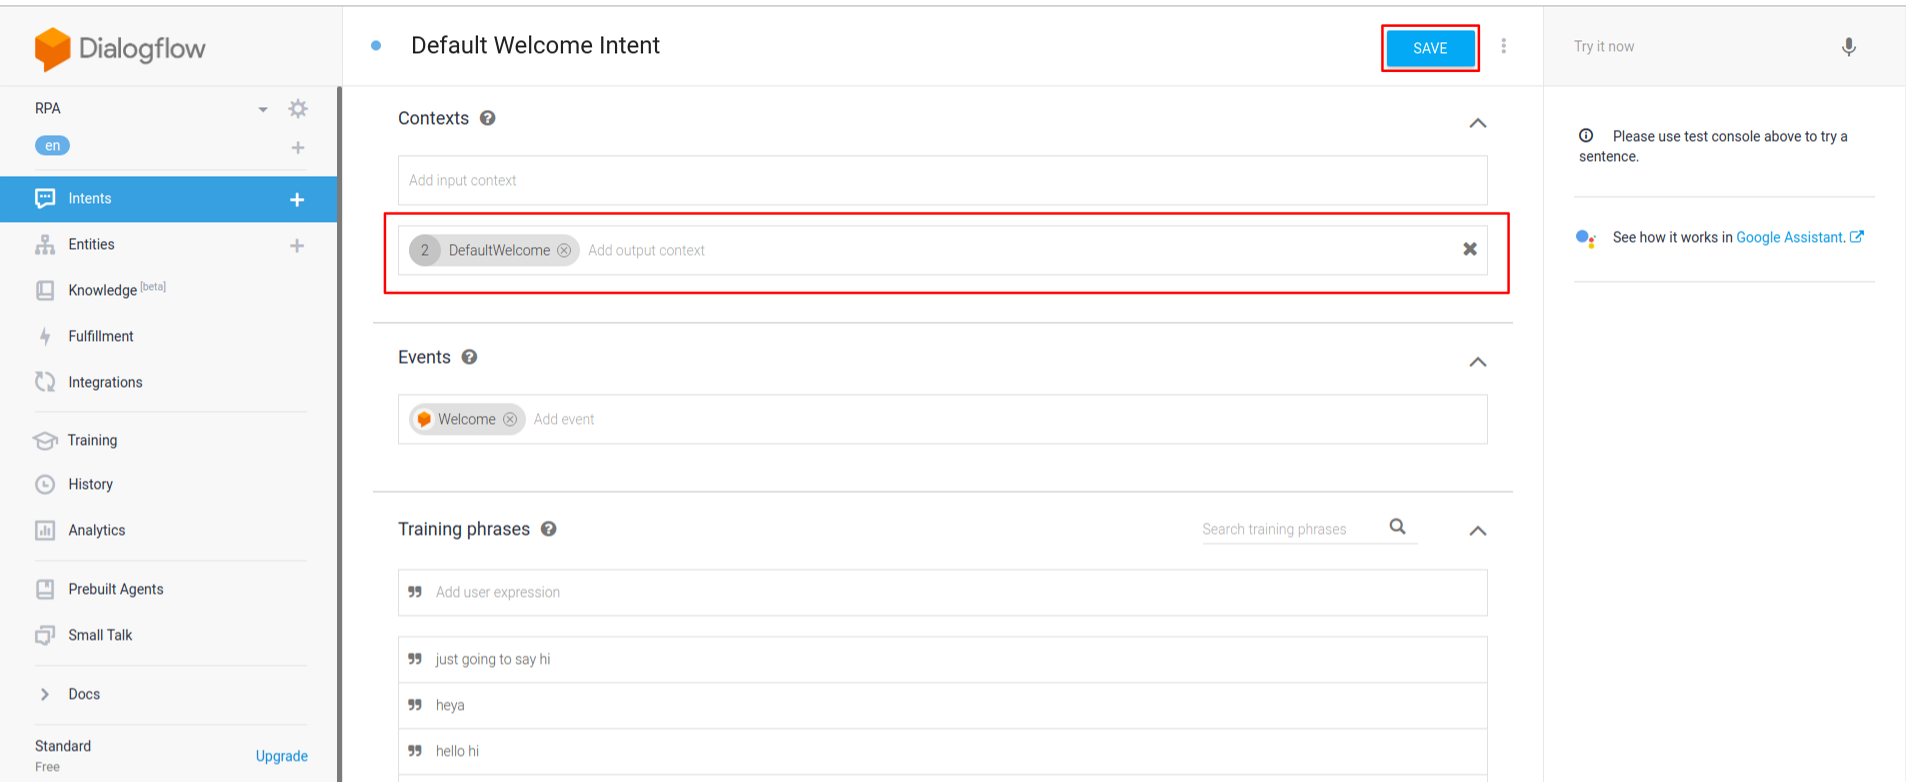Collapse the Contexts section
The height and width of the screenshot is (782, 1906).
1477,123
